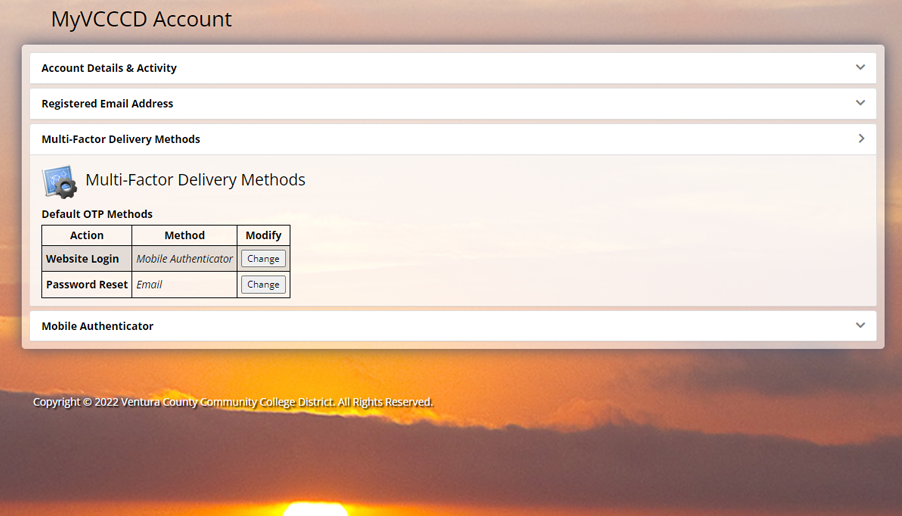This screenshot has height=516, width=902.
Task: Click Multi-Factor Delivery Methods large heading
Action: pyautogui.click(x=195, y=180)
